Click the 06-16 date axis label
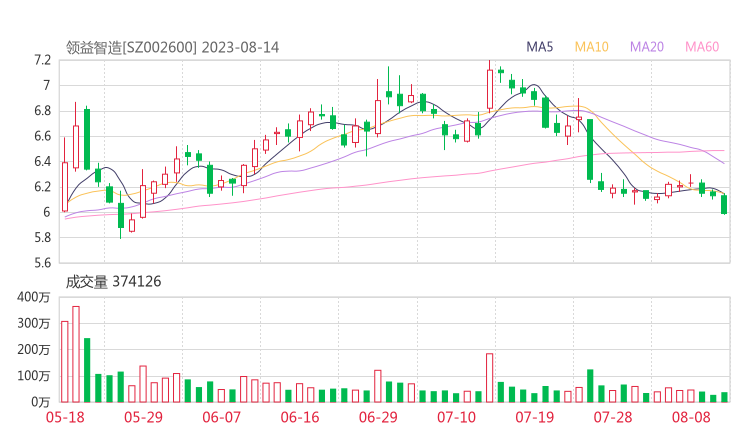This screenshot has width=740, height=440. [300, 417]
